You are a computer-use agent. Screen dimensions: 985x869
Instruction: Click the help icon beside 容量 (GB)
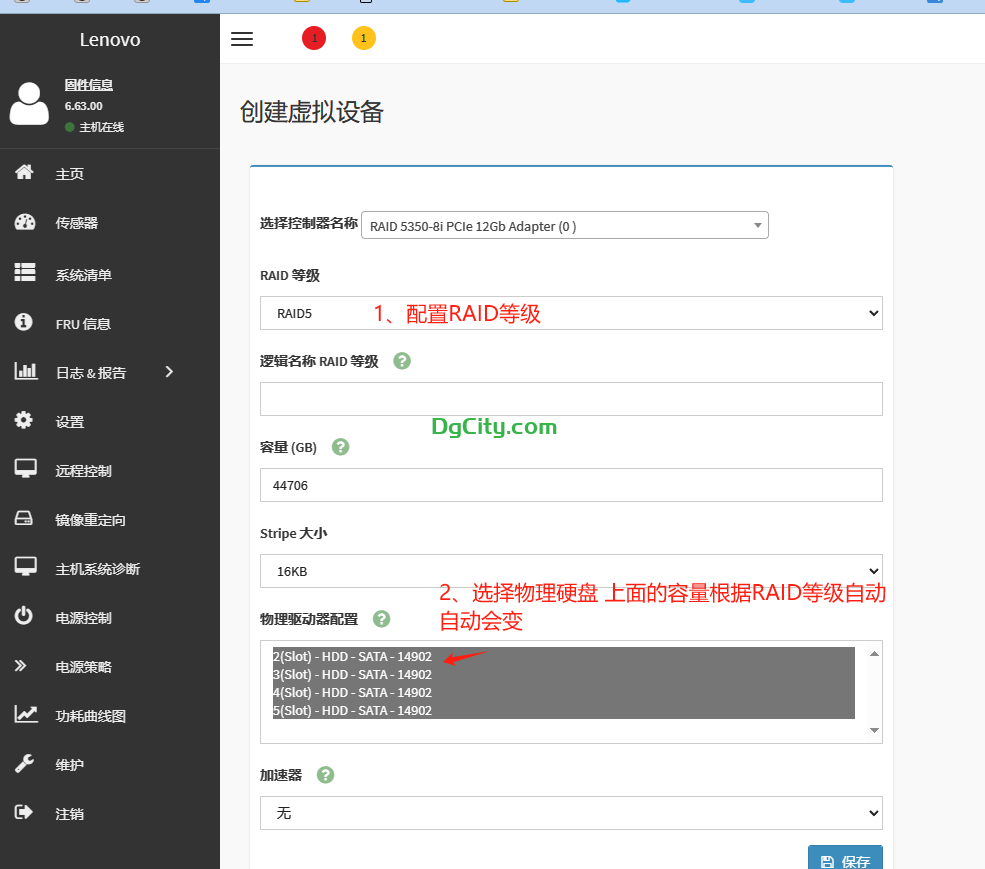click(x=340, y=447)
